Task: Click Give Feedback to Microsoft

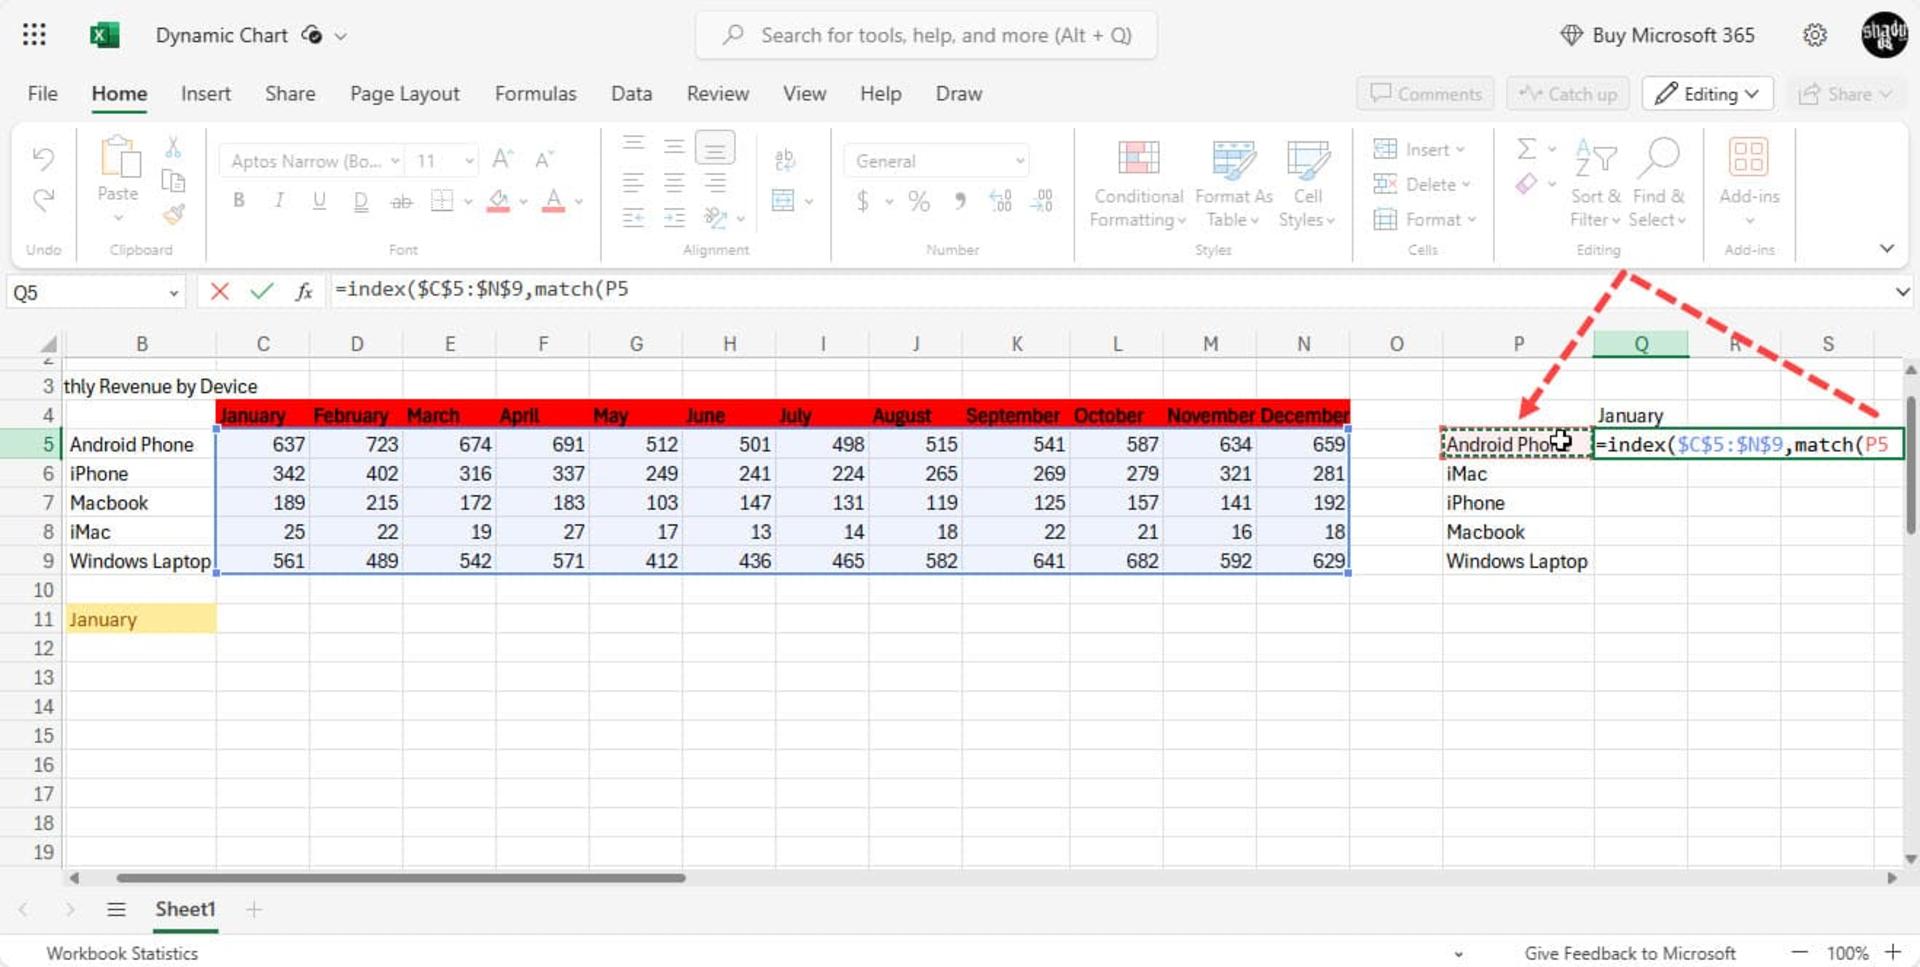Action: tap(1630, 953)
